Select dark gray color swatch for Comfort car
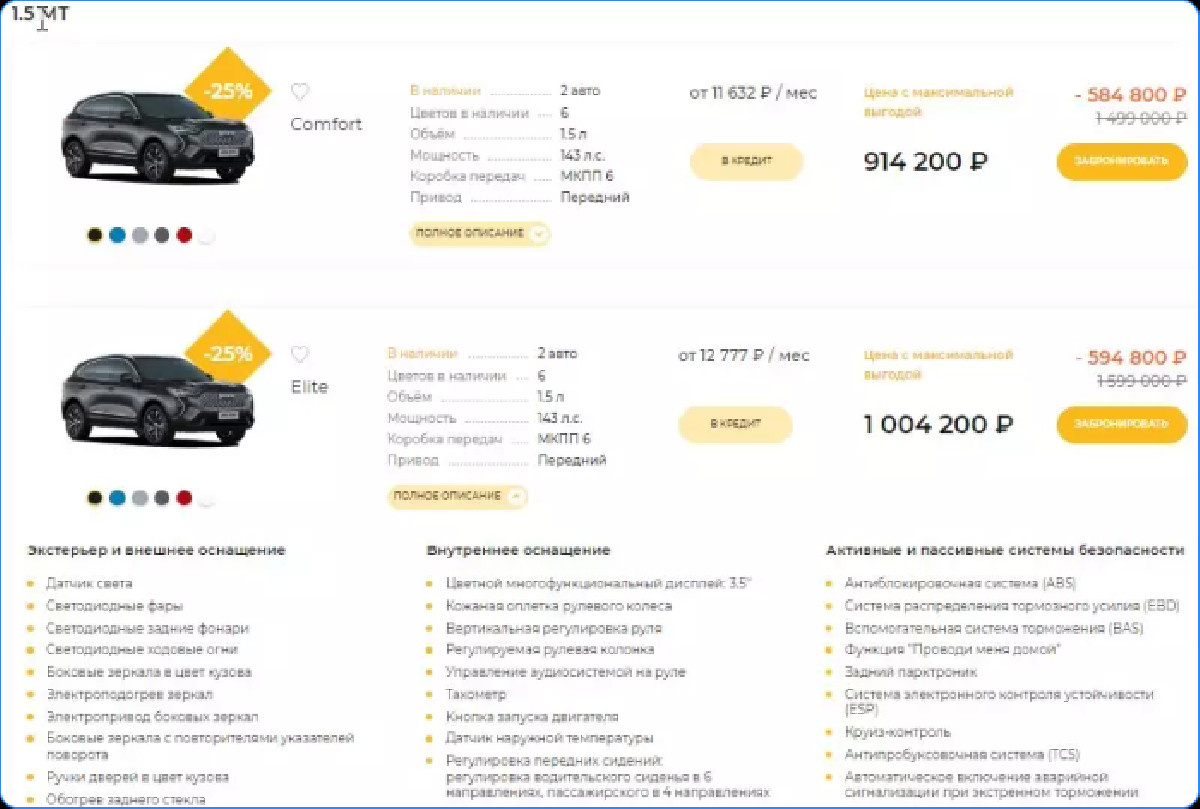 tap(162, 236)
